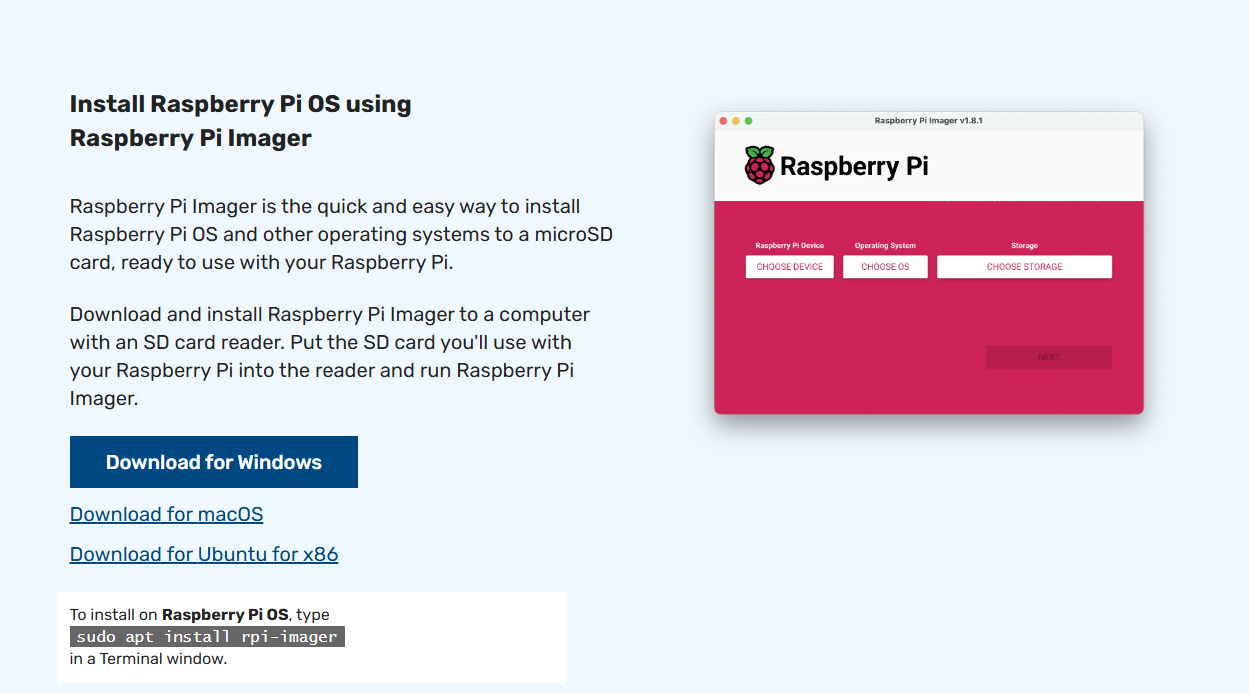Click the Raspberry Pi Device label
Viewport: 1249px width, 693px height.
pyautogui.click(x=790, y=245)
